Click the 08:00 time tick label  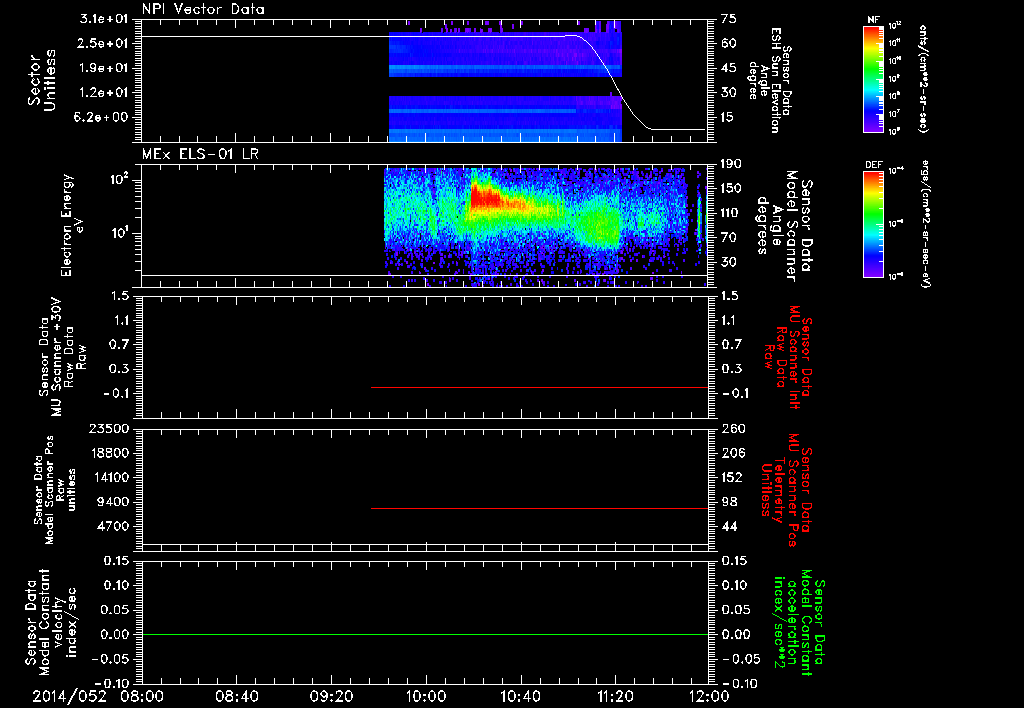pos(142,696)
